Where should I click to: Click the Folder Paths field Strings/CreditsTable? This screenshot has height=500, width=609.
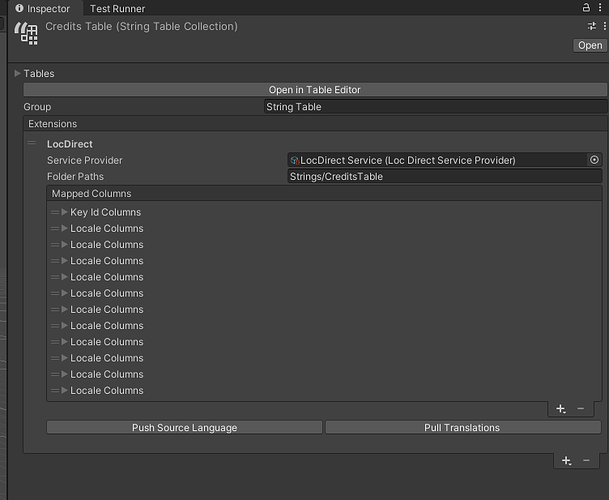point(445,176)
